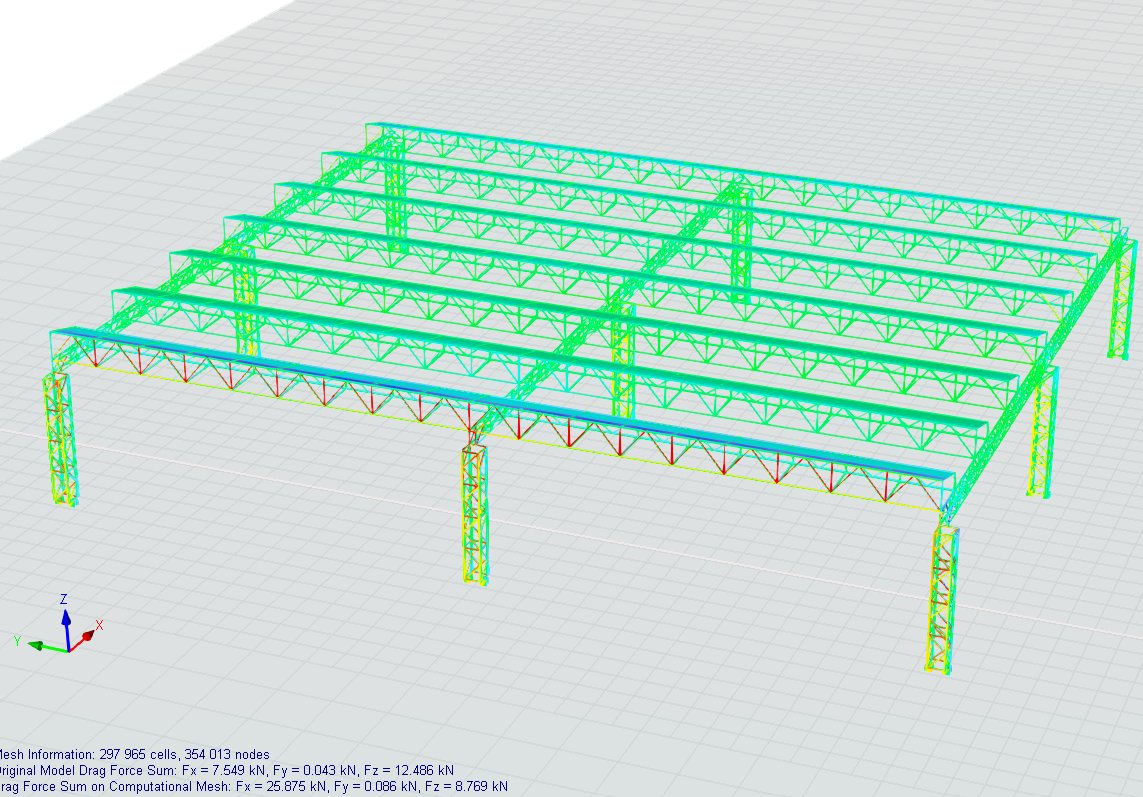Click the front left corner truss column
The width and height of the screenshot is (1143, 797).
coord(60,439)
